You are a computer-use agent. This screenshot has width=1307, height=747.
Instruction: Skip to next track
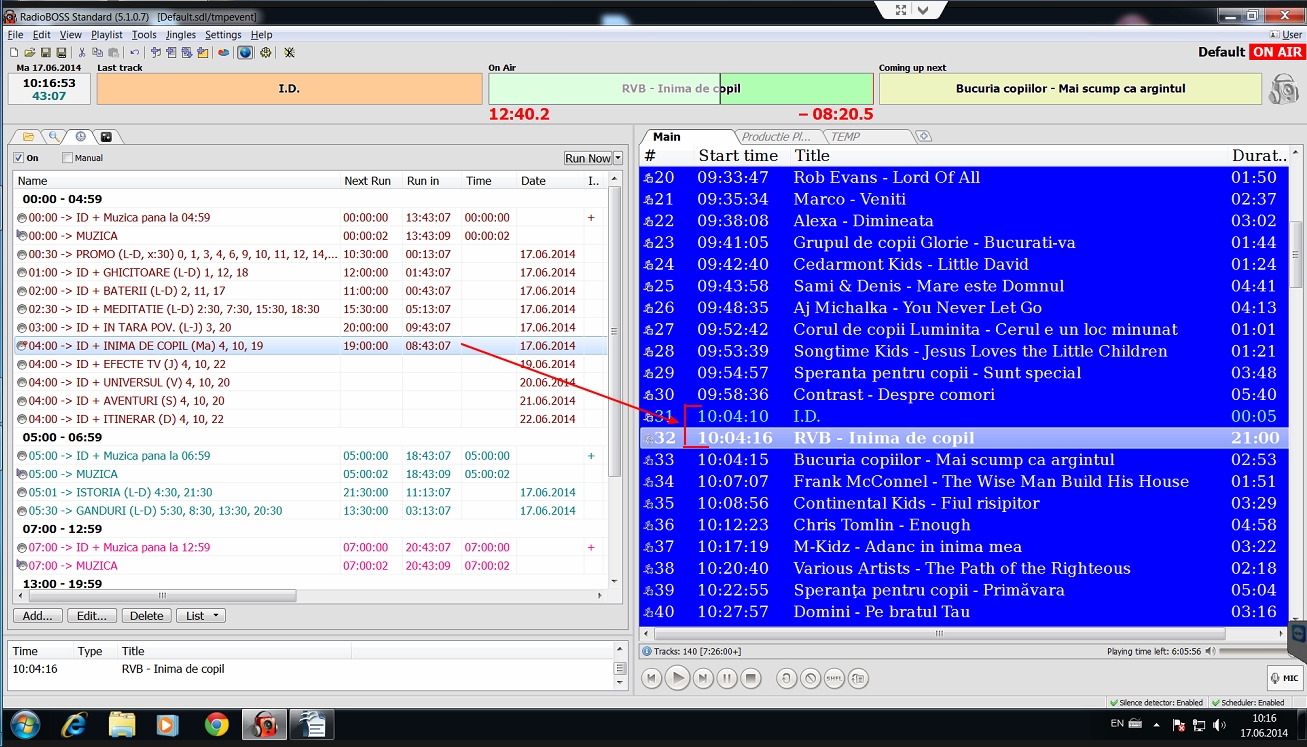click(x=703, y=678)
